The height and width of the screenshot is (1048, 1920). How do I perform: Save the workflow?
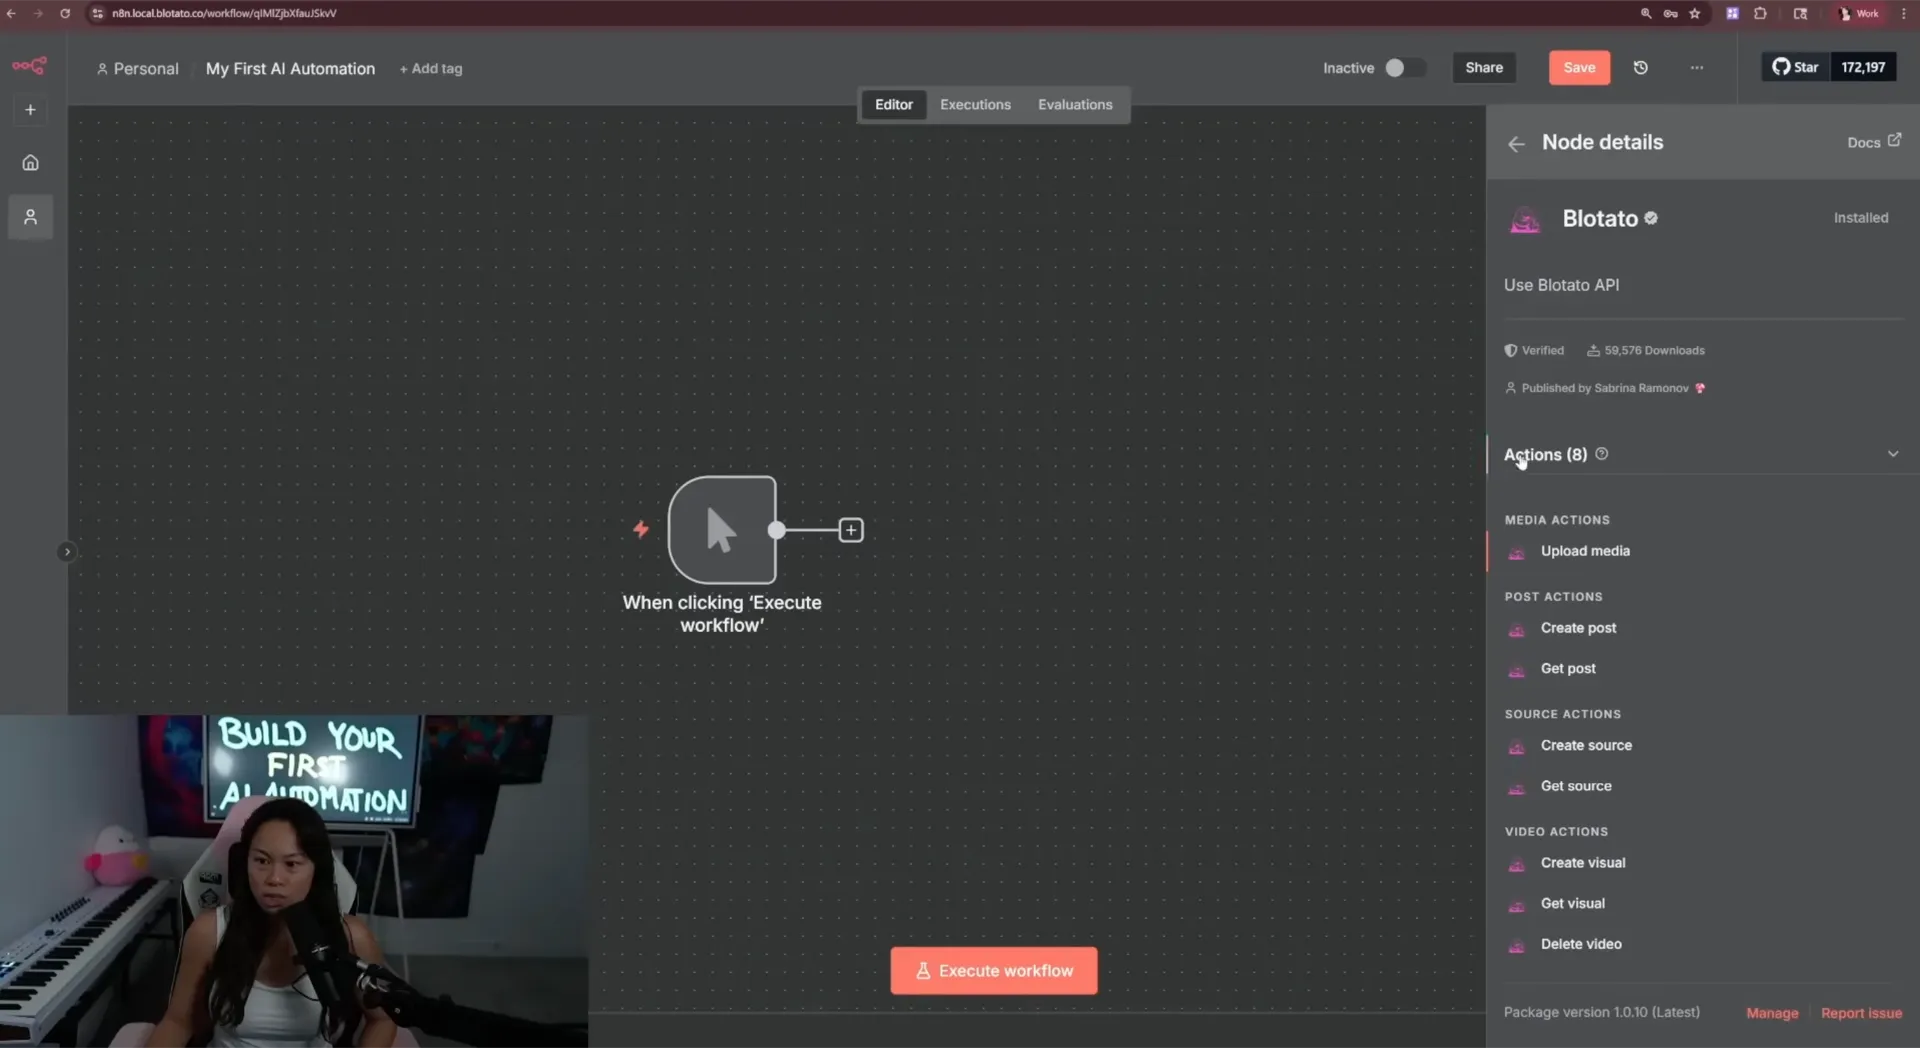point(1579,67)
